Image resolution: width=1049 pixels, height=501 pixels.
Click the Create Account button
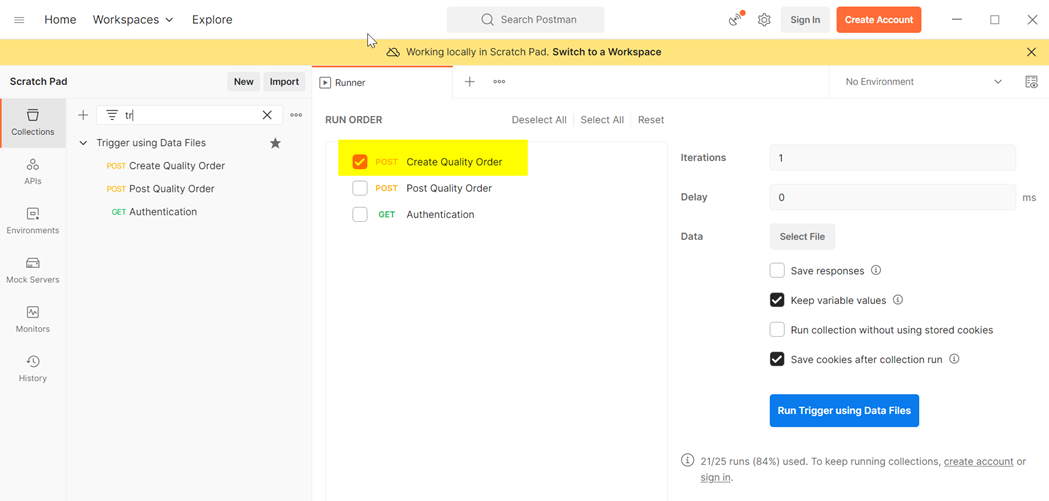878,20
